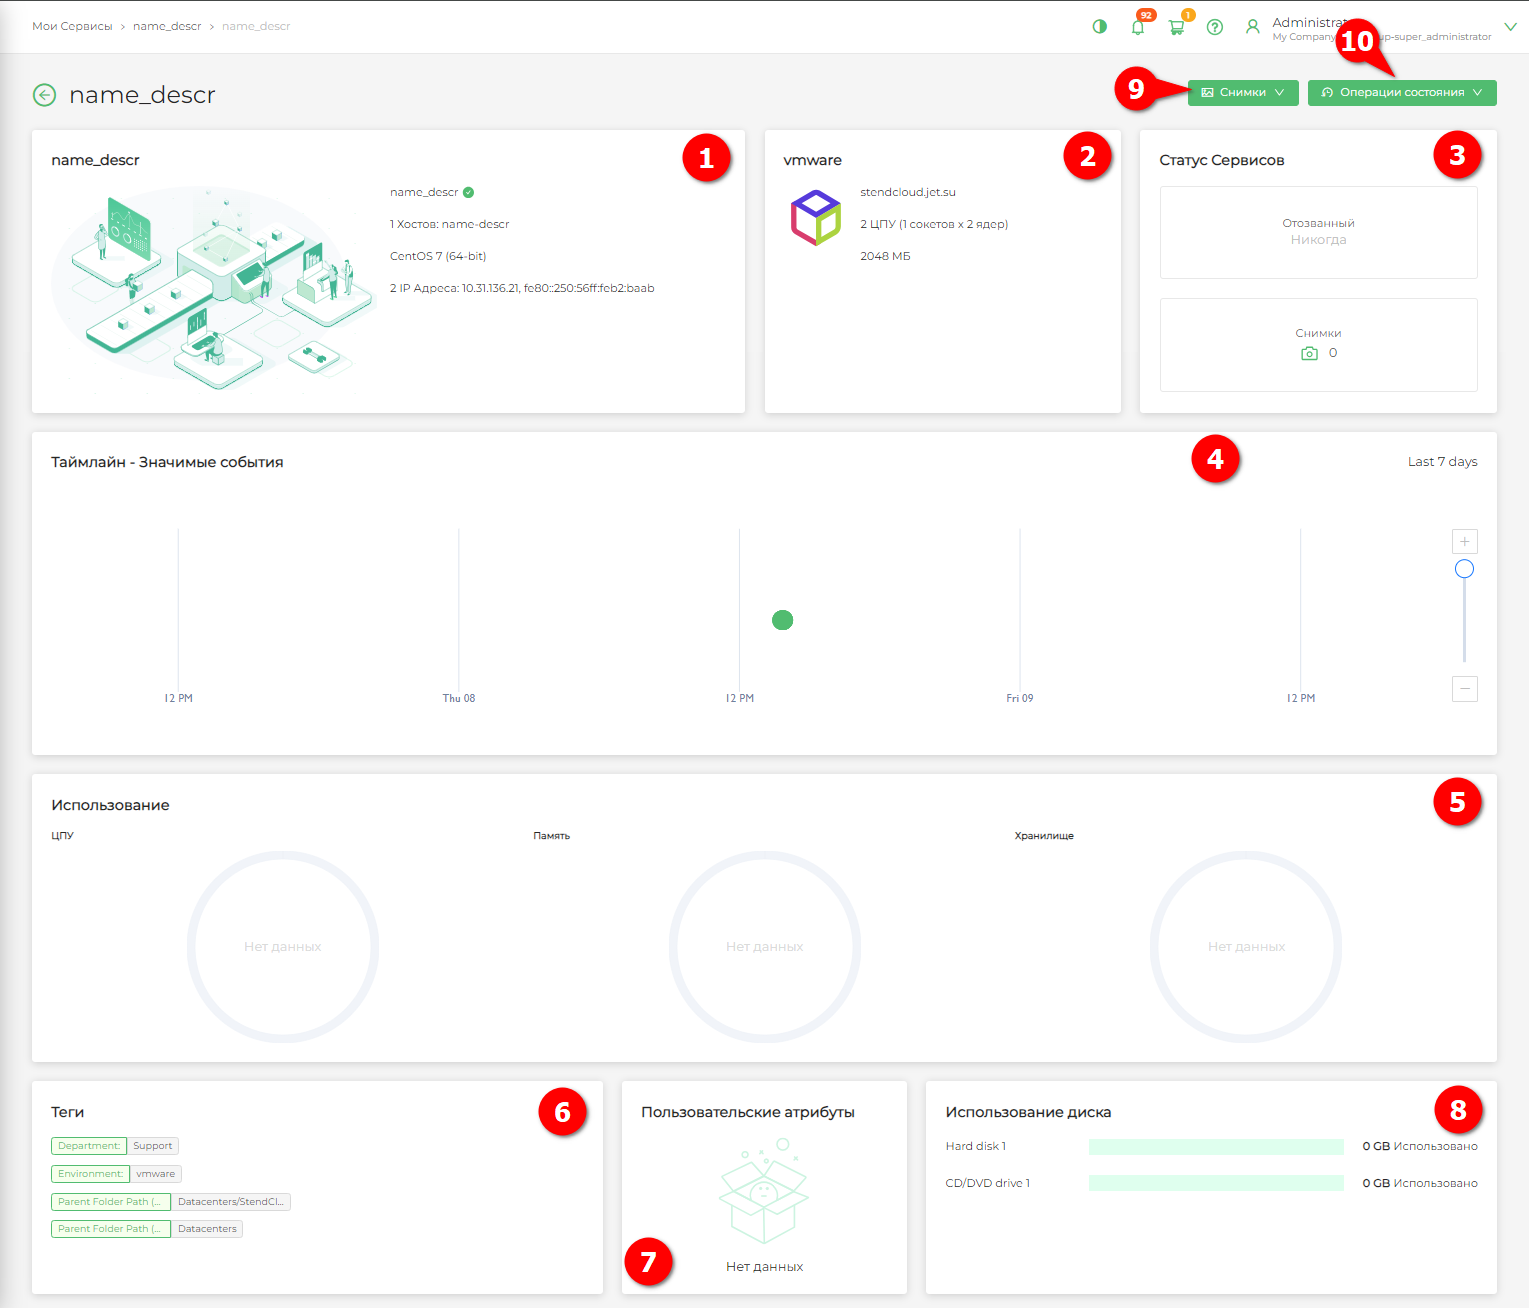Click the ЦПУ usage donut chart
The height and width of the screenshot is (1308, 1529).
(283, 946)
